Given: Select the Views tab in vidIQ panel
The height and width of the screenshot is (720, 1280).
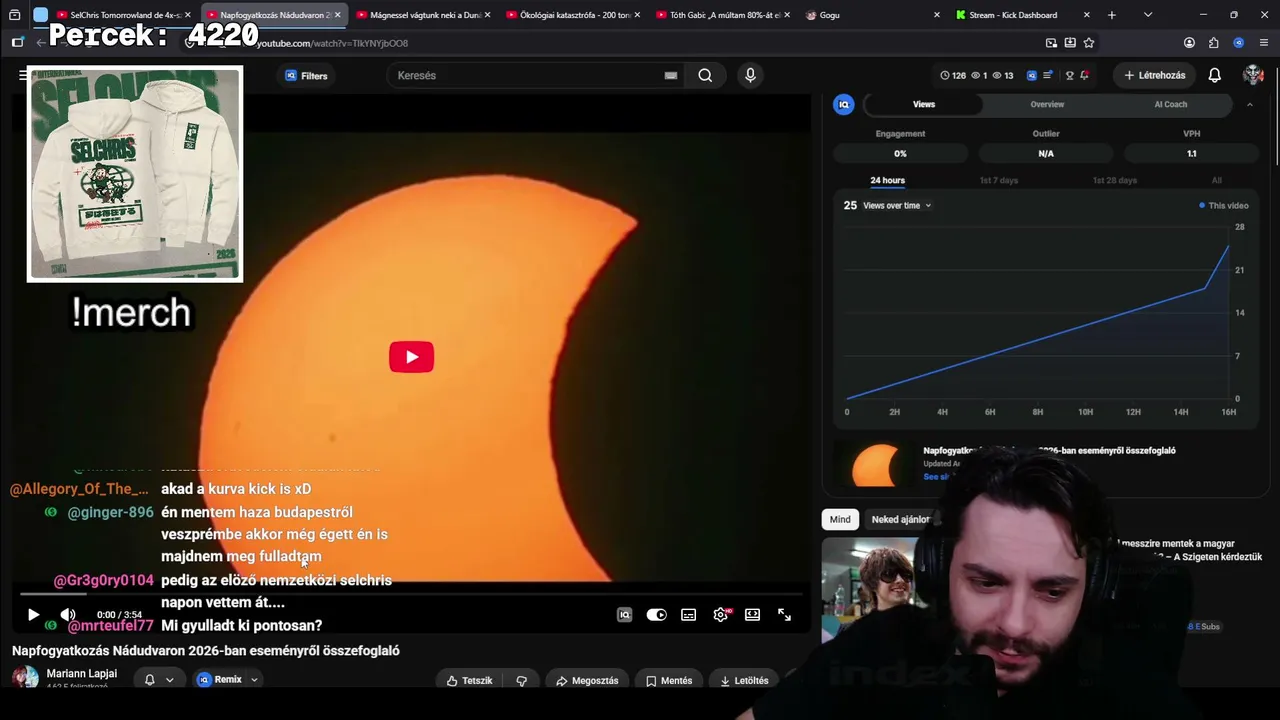Looking at the screenshot, I should (x=924, y=104).
